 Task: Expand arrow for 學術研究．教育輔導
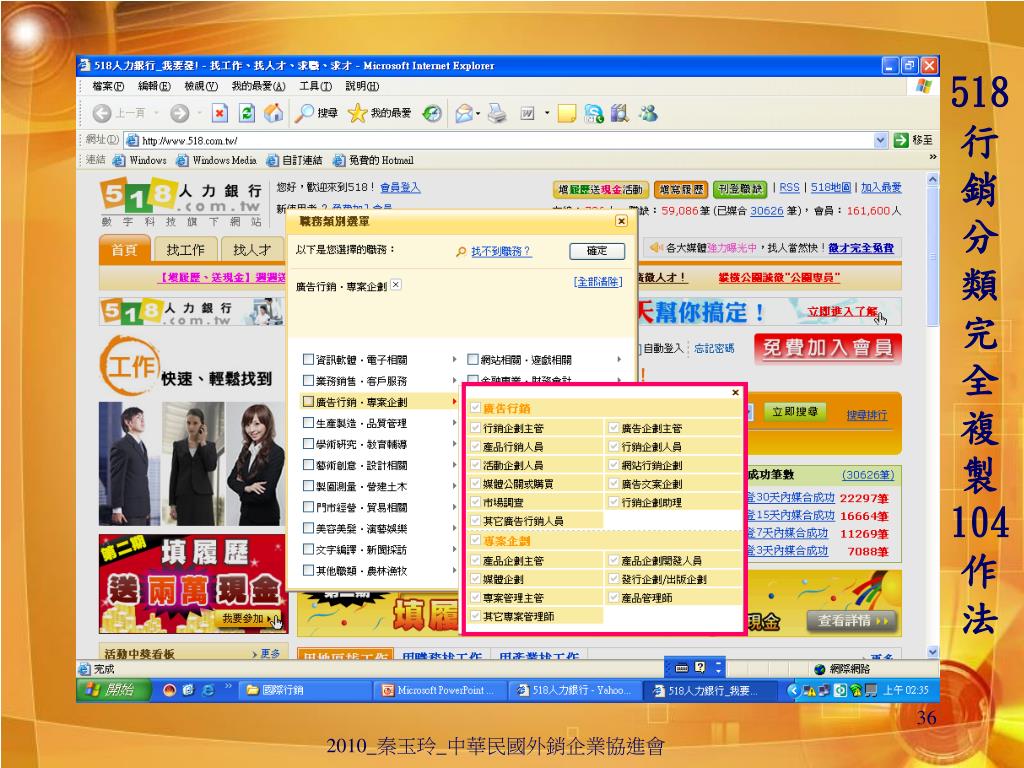click(x=454, y=443)
